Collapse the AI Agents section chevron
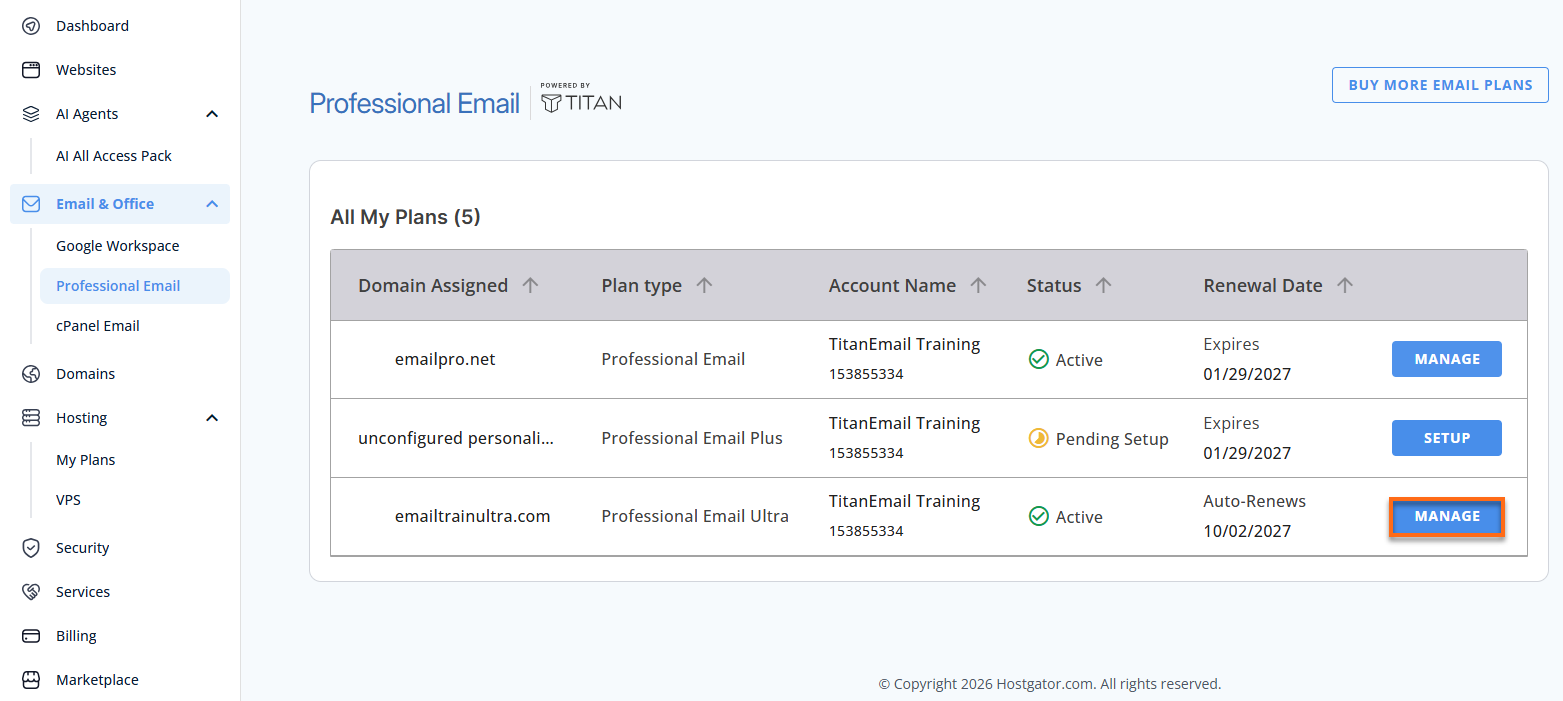 [212, 114]
